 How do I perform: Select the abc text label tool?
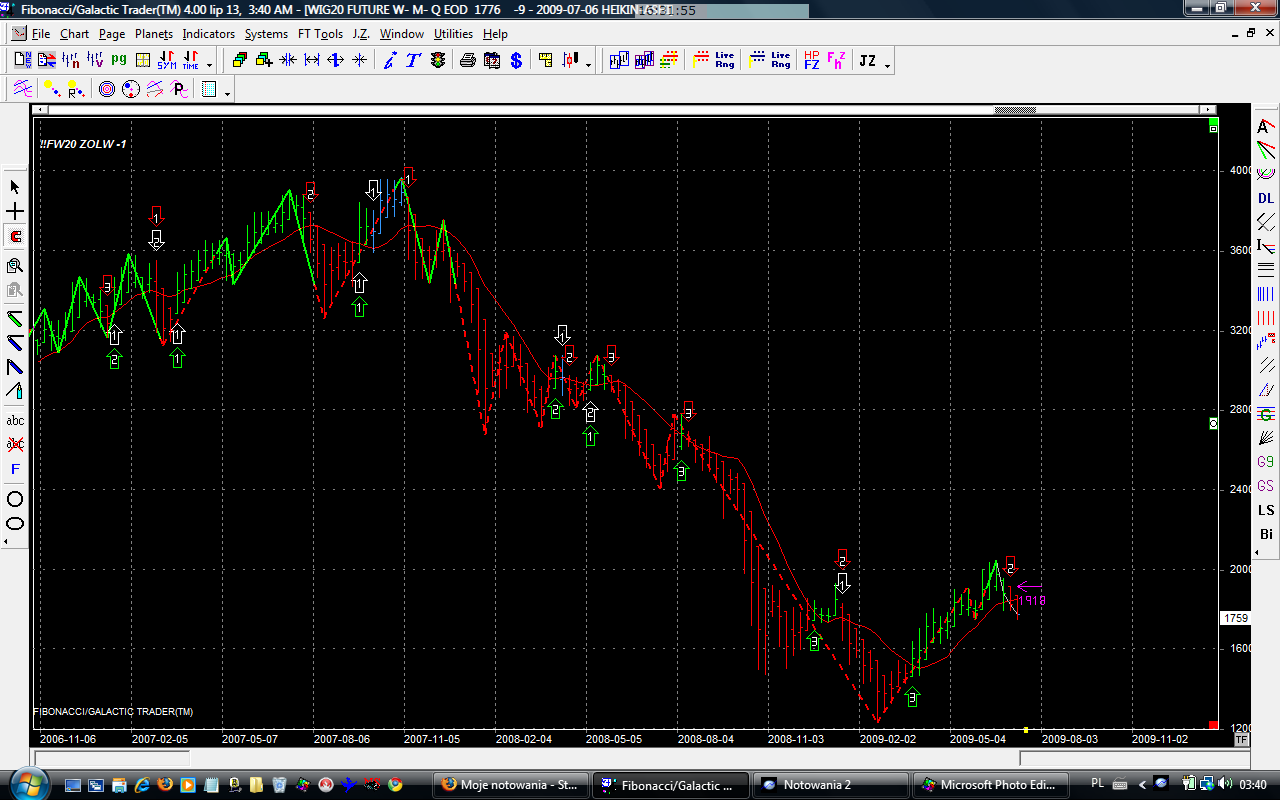[15, 420]
